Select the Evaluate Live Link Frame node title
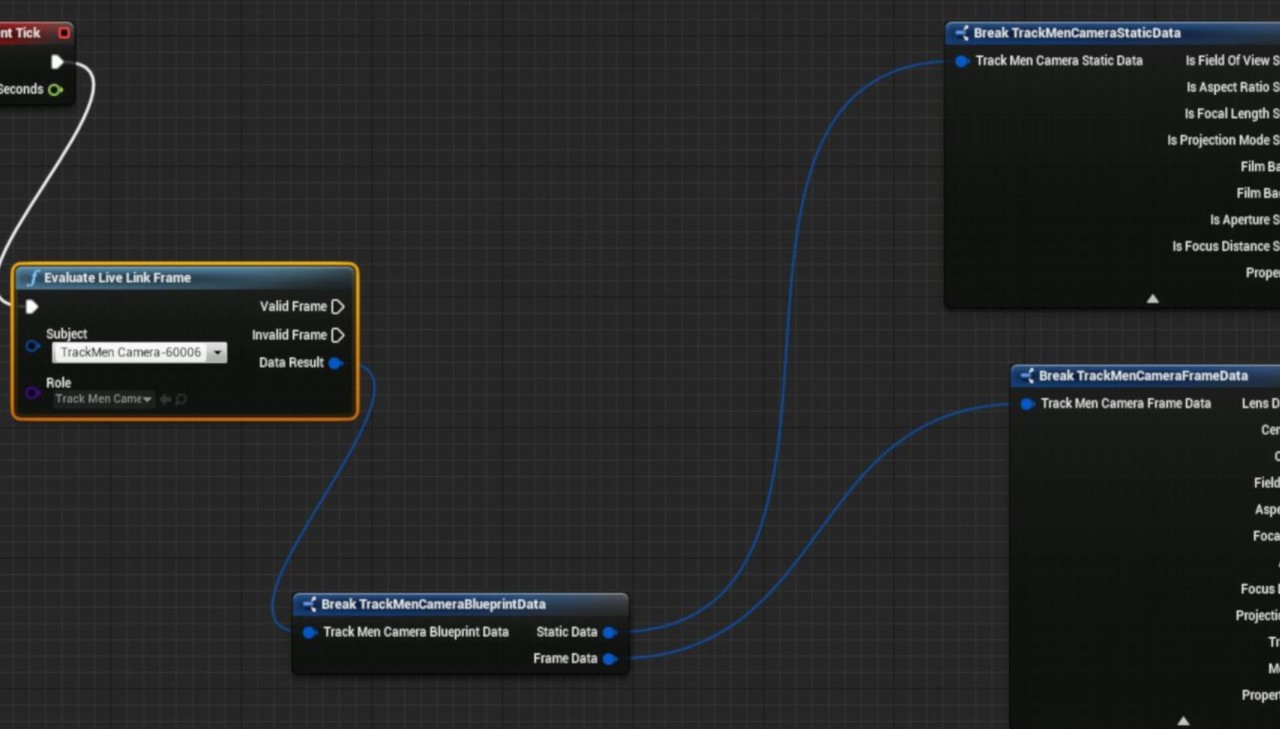Image resolution: width=1280 pixels, height=729 pixels. click(x=117, y=278)
